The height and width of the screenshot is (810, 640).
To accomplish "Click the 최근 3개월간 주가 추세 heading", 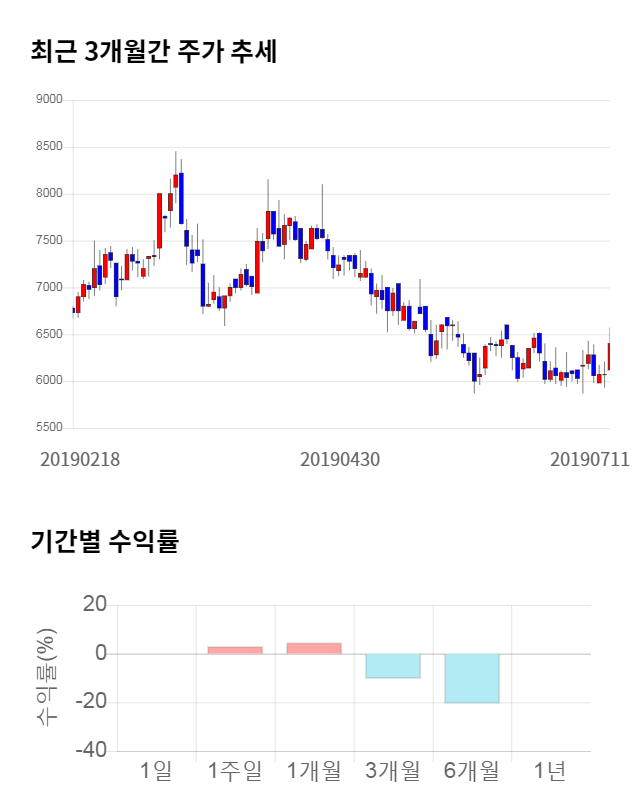I will 153,52.
